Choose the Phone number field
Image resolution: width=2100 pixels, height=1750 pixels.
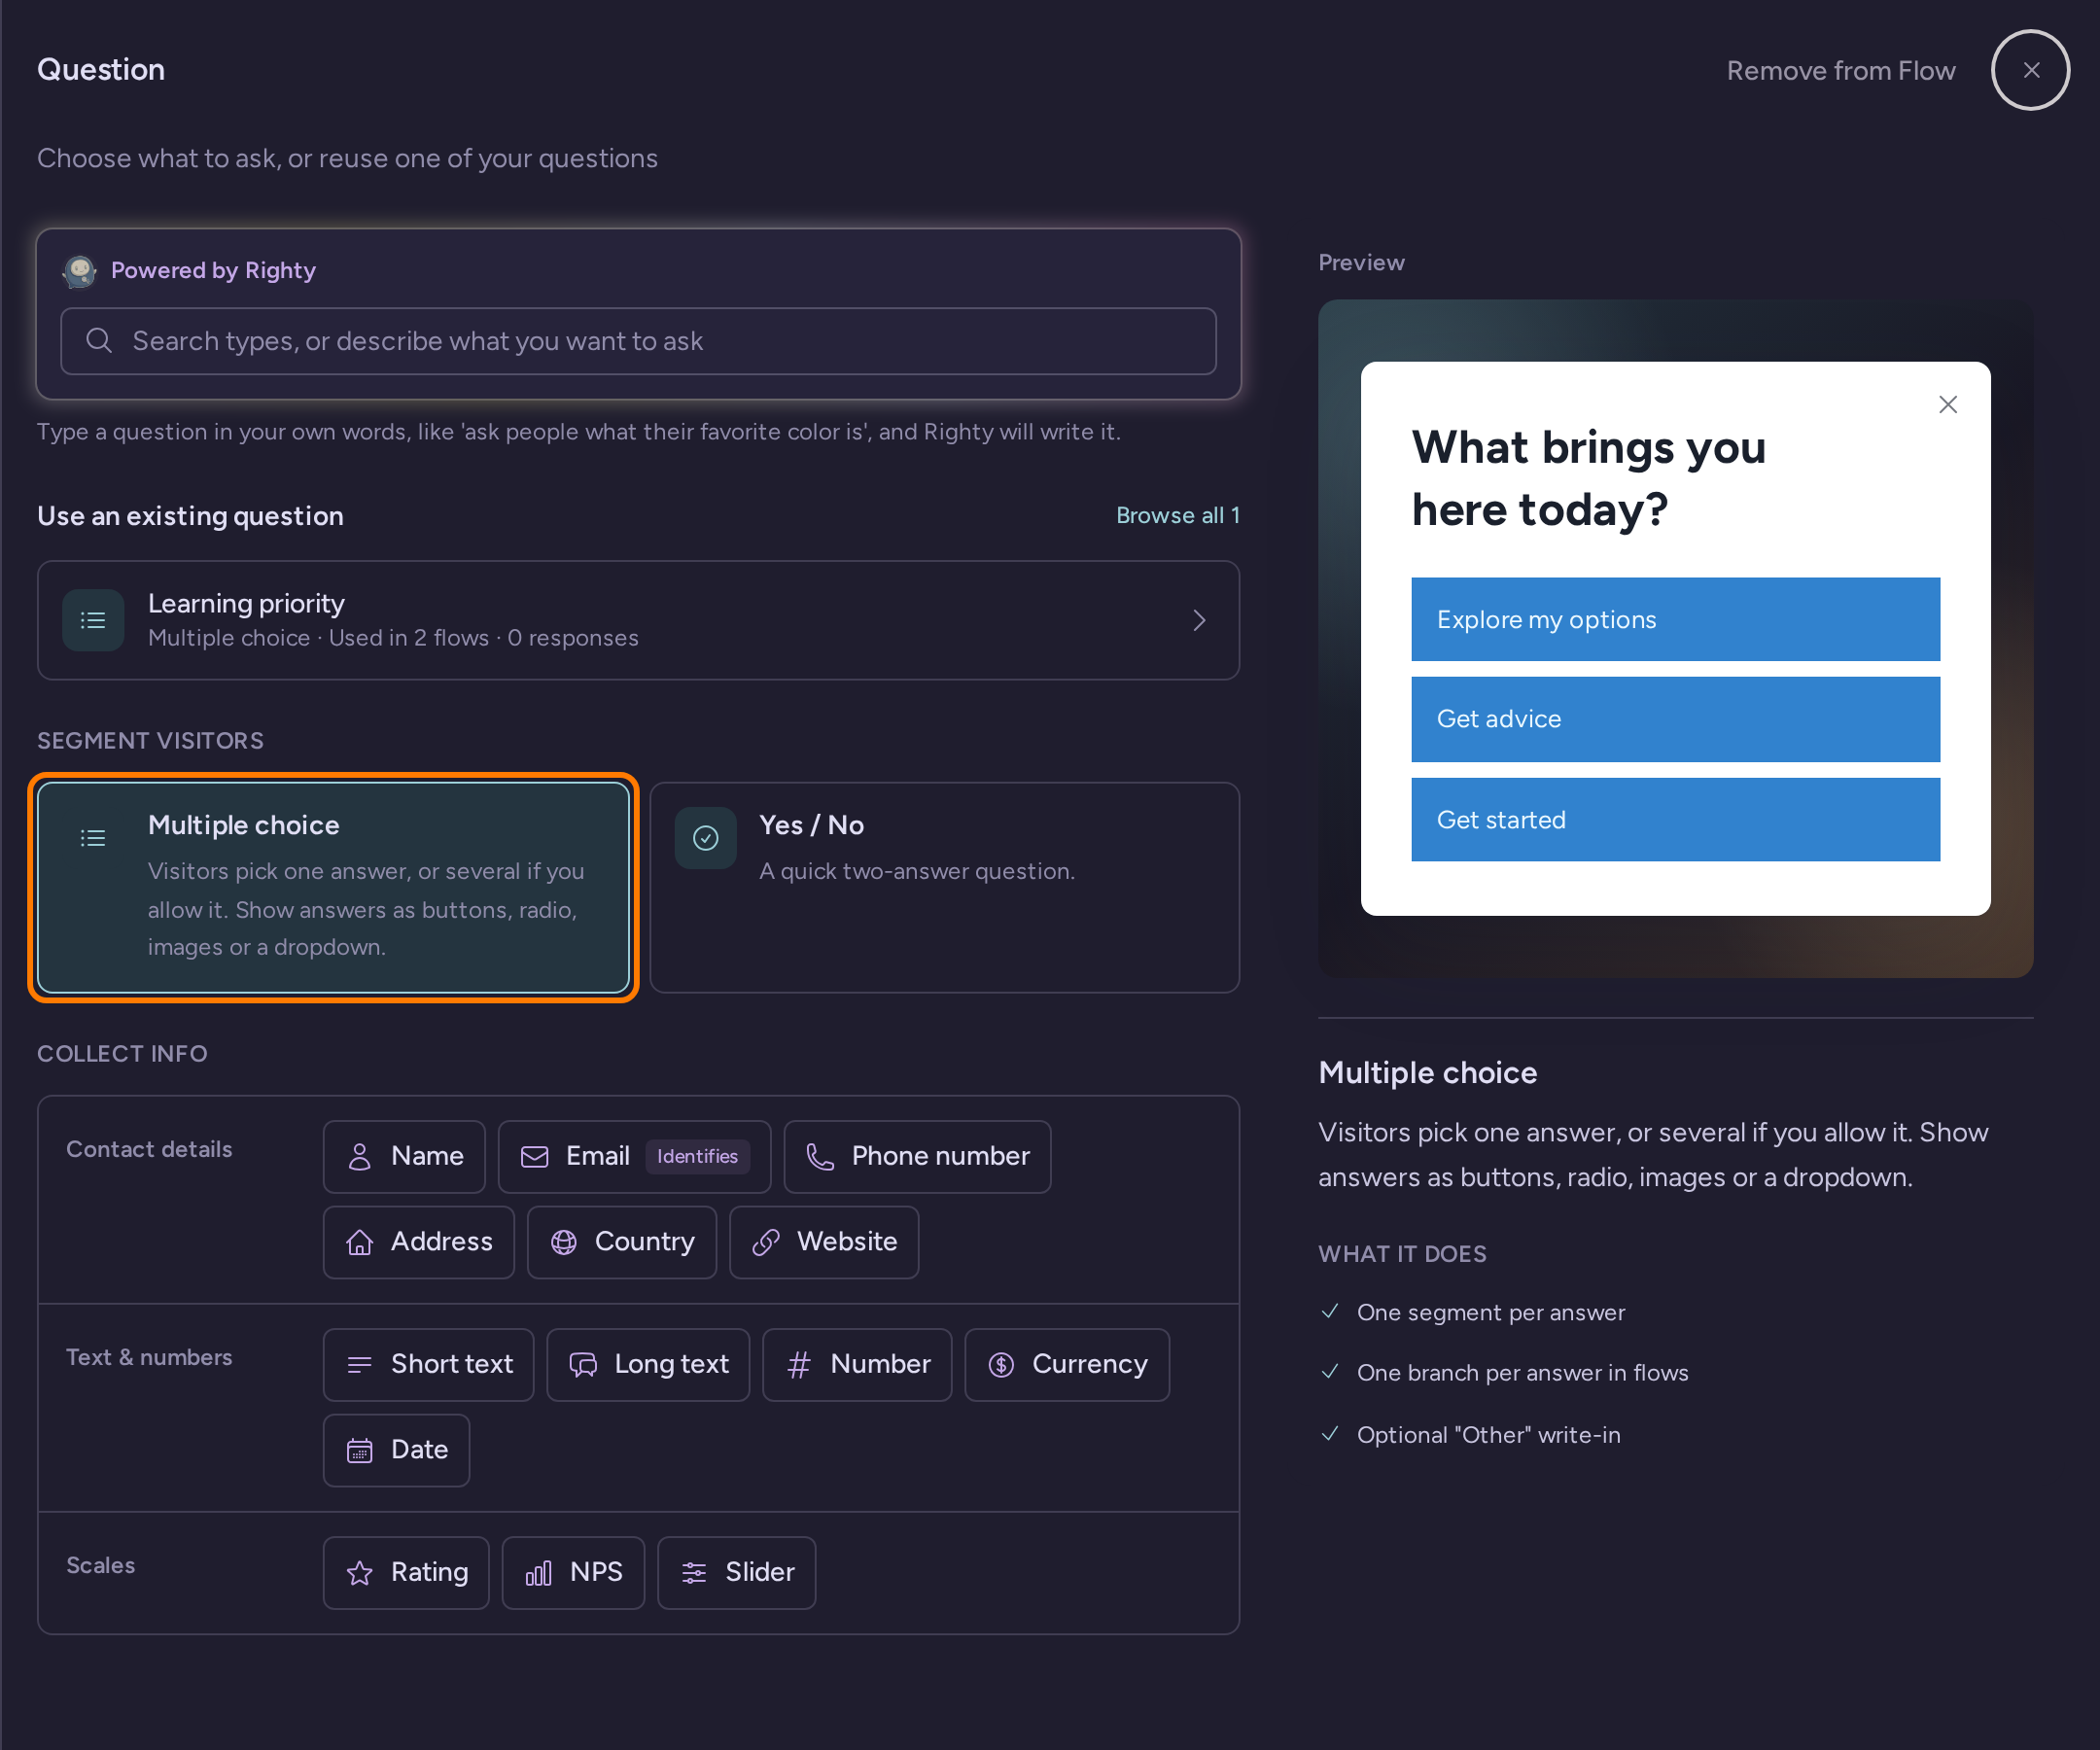917,1156
